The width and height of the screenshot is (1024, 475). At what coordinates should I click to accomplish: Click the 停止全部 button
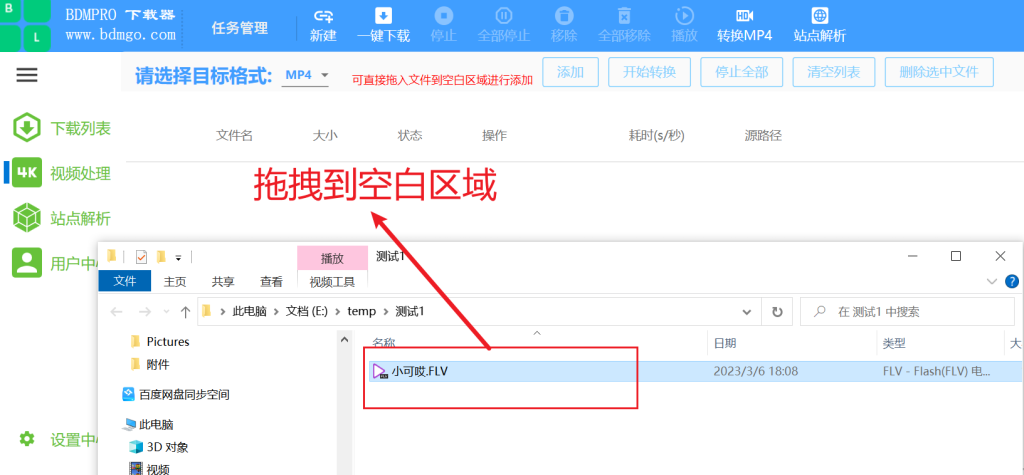pyautogui.click(x=741, y=72)
